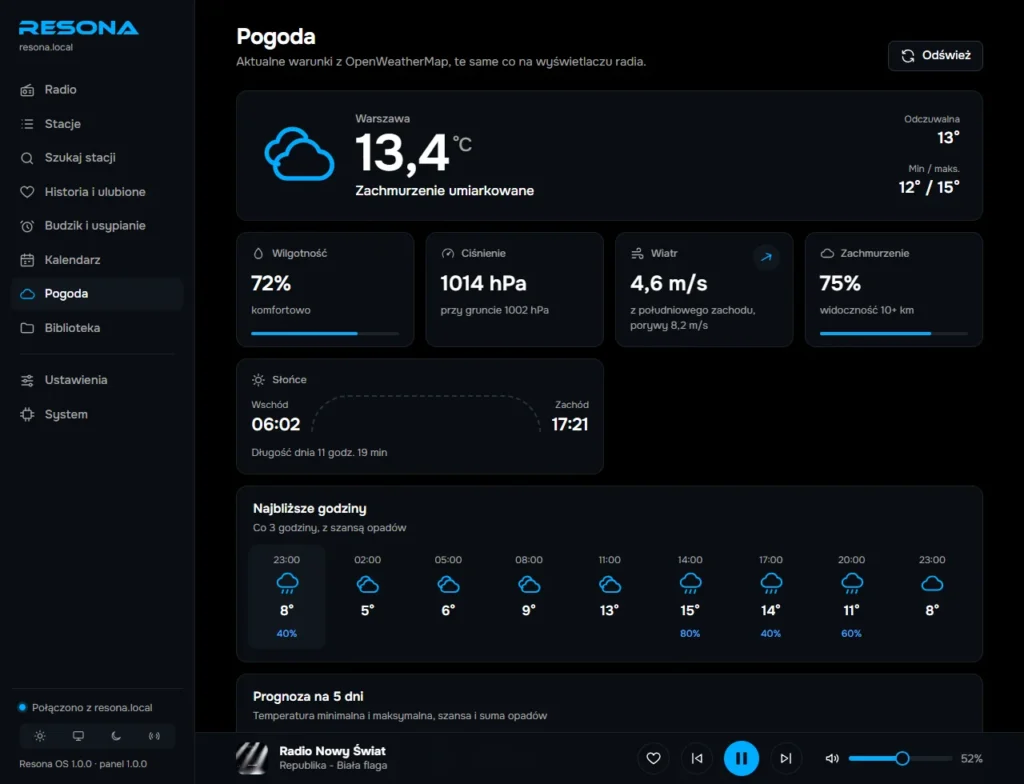Click the '1014 hPa' pressure value
The height and width of the screenshot is (784, 1024).
(483, 283)
